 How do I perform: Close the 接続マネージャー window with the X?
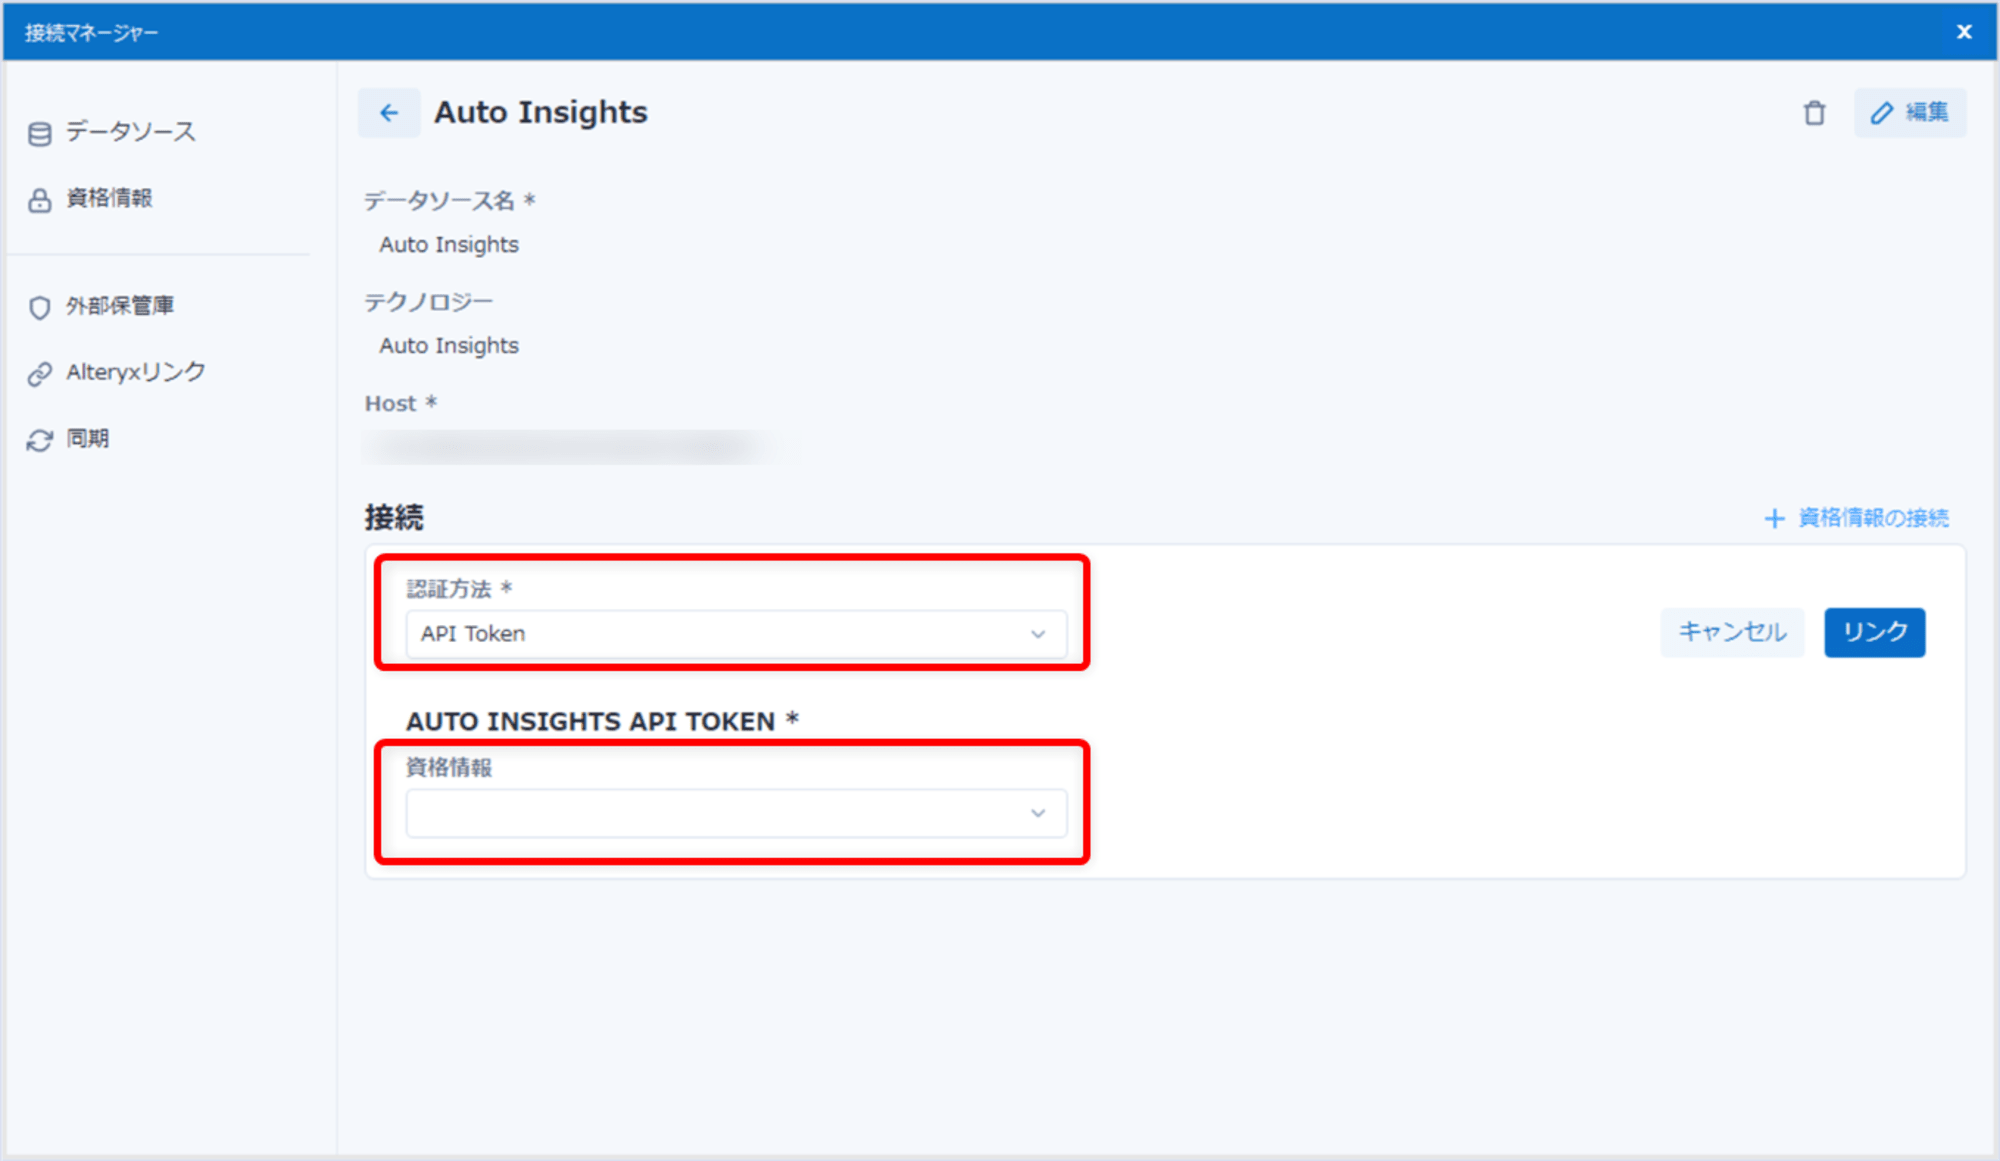1964,32
